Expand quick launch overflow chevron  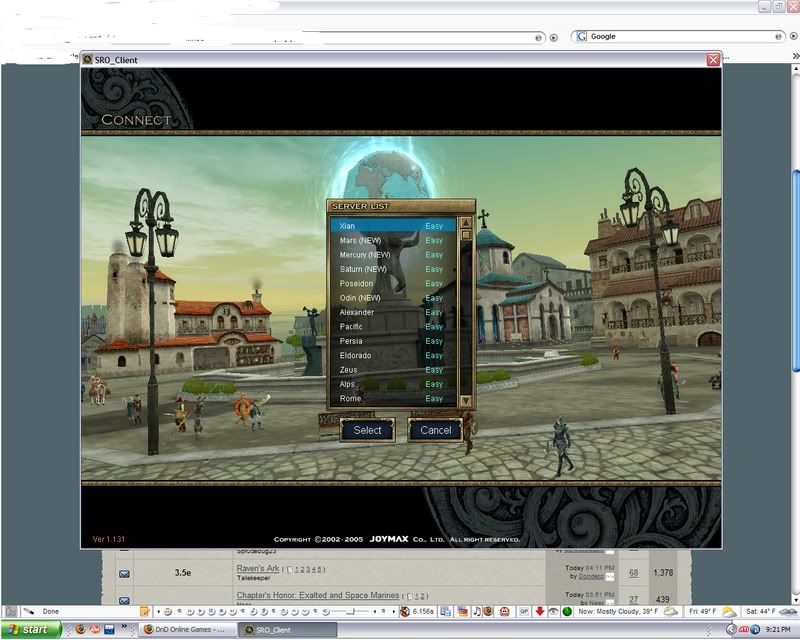(124, 627)
